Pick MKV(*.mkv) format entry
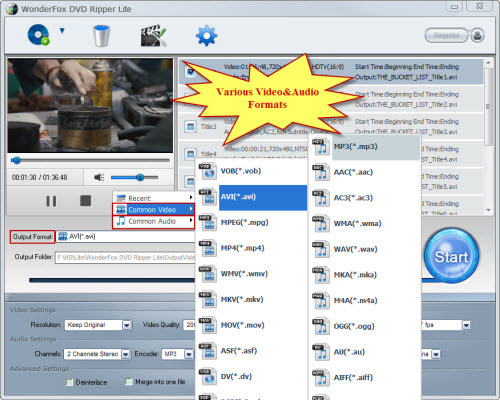 click(251, 300)
